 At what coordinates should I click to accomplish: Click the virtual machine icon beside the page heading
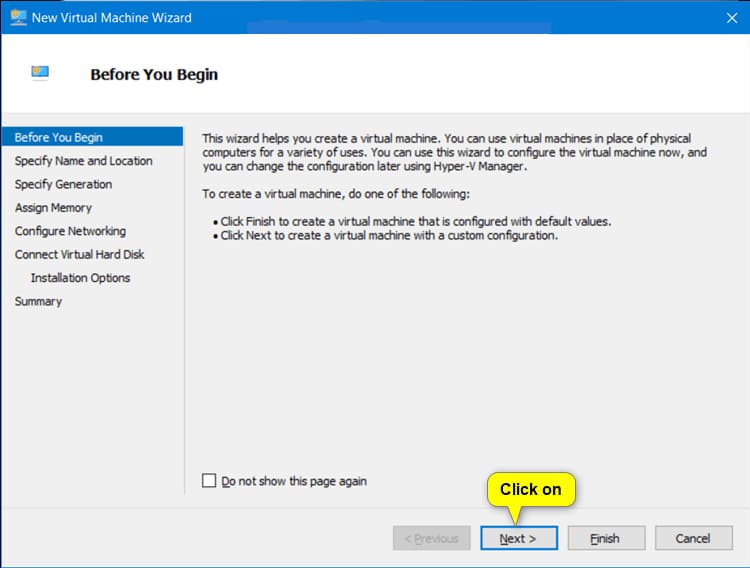click(40, 73)
